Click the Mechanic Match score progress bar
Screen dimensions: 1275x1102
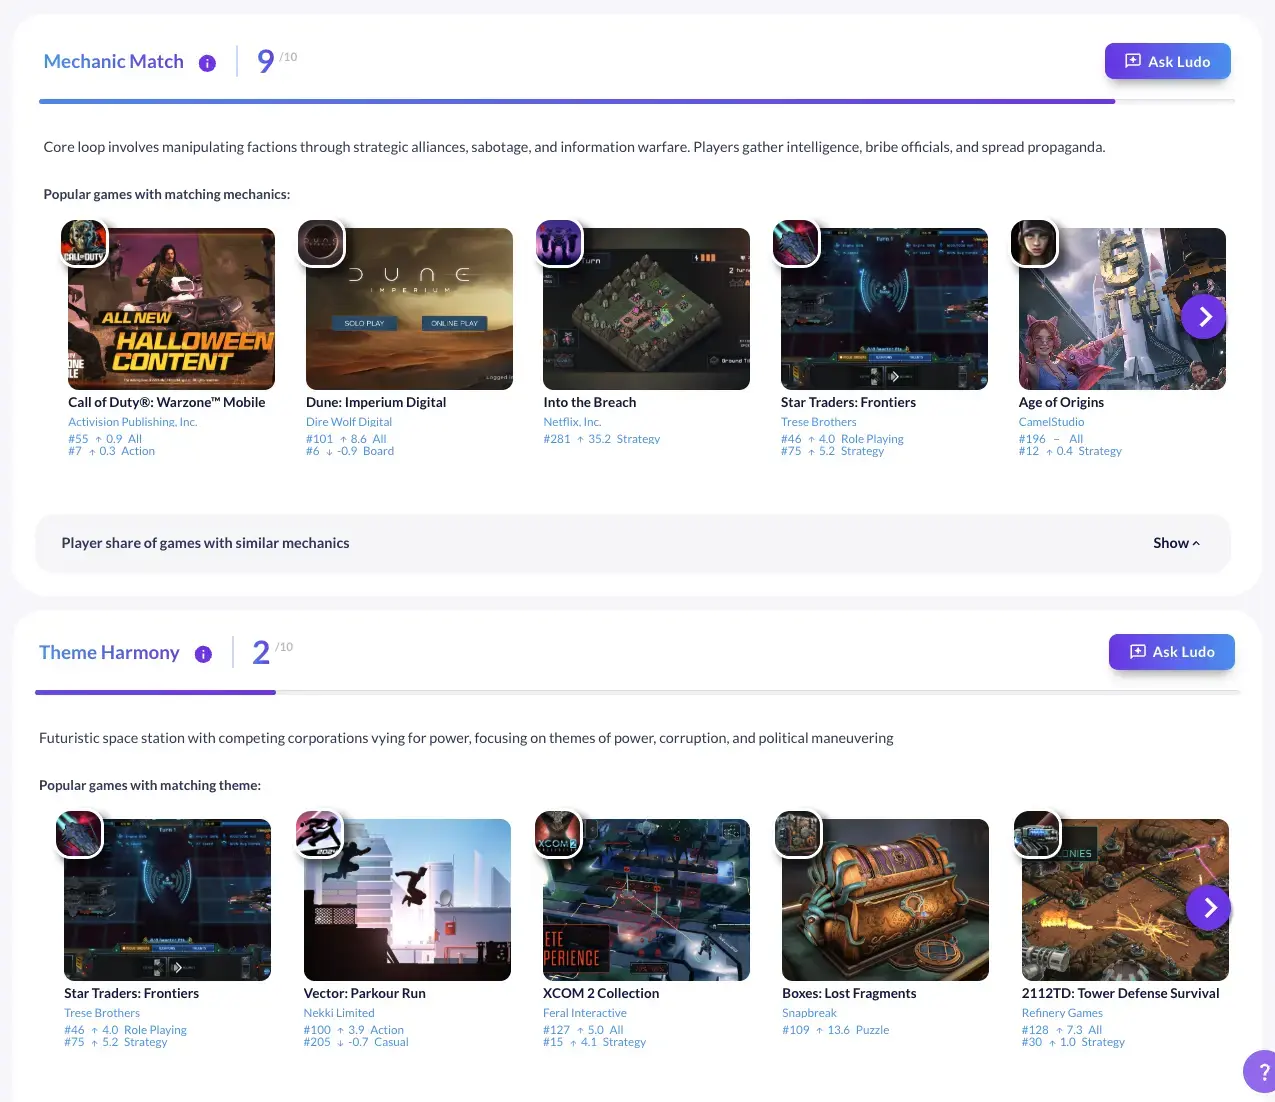click(637, 101)
